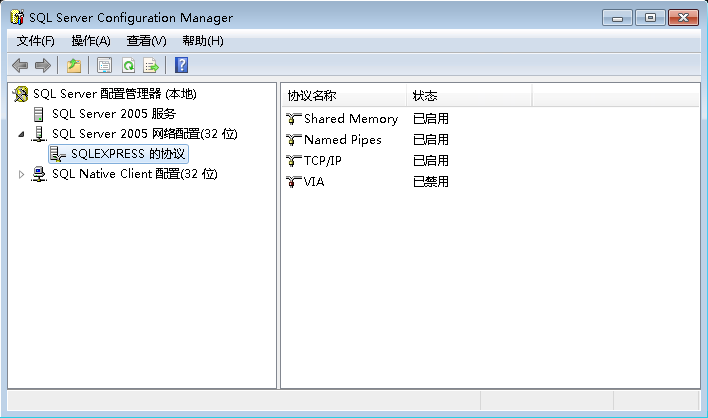Screen dimensions: 708x418
Task: Click the SQL Native Client 配置 icon
Action: (39, 174)
